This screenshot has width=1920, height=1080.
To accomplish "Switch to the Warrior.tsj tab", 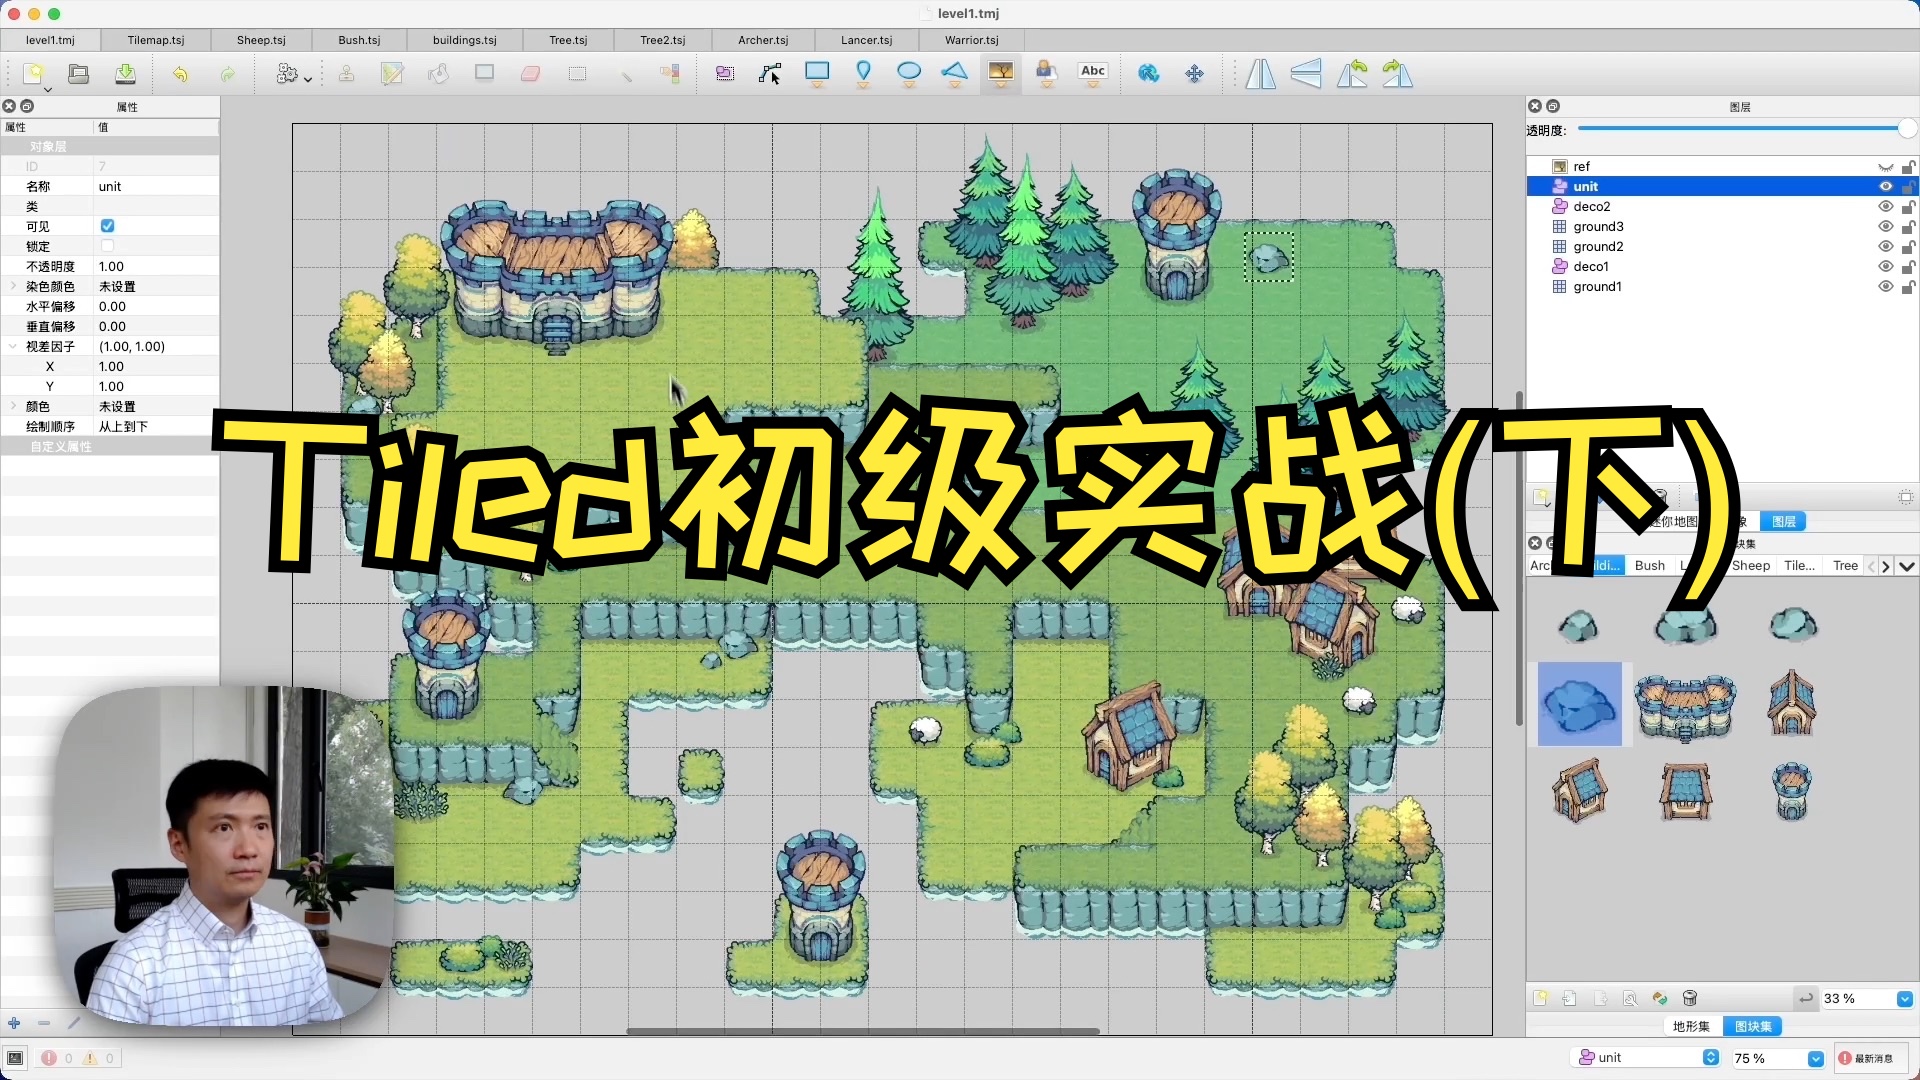I will pyautogui.click(x=971, y=40).
